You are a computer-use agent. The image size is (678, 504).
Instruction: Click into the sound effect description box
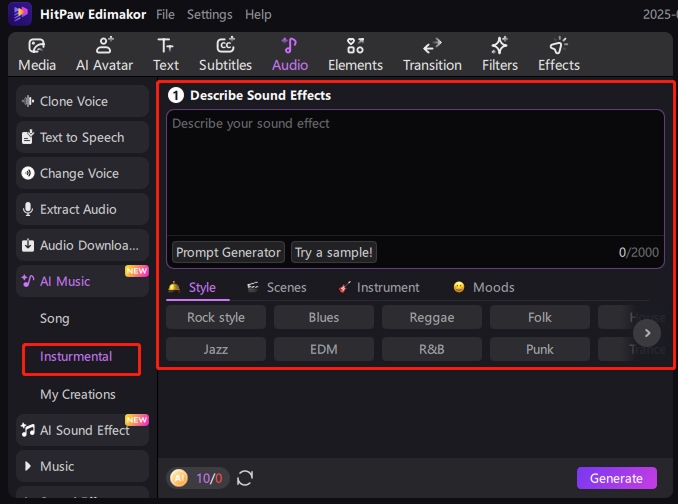(x=415, y=173)
